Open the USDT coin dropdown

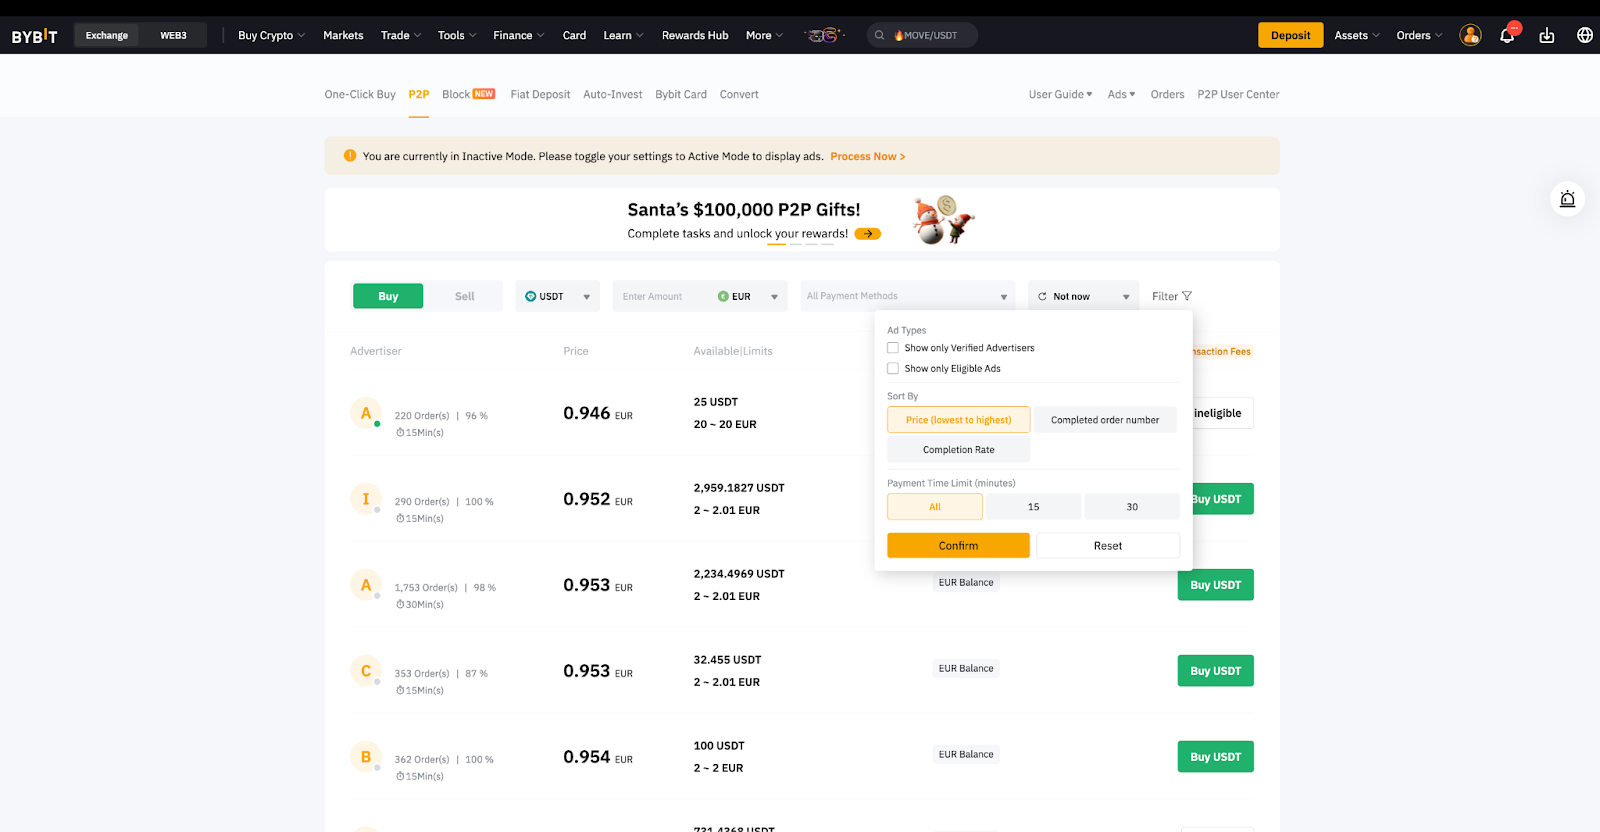558,296
